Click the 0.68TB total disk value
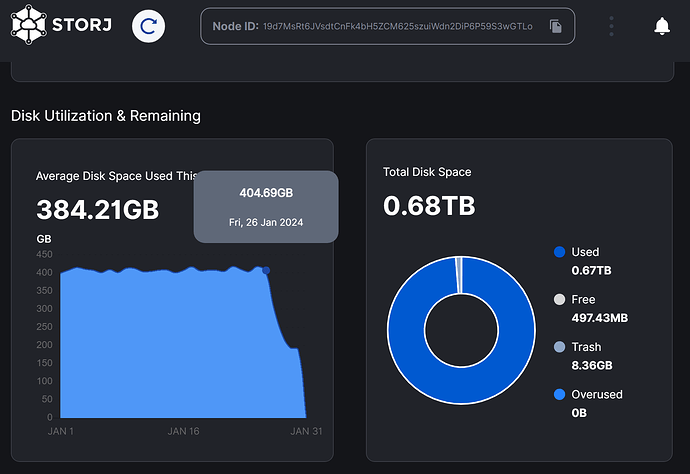The image size is (690, 474). click(429, 206)
